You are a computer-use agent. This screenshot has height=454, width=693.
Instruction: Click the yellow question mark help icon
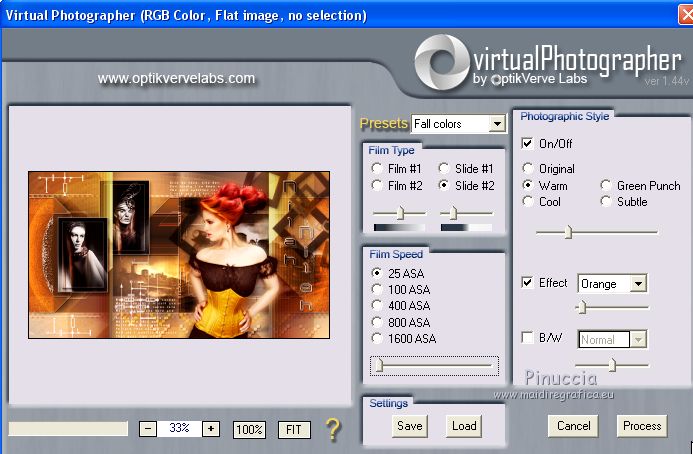pyautogui.click(x=333, y=429)
